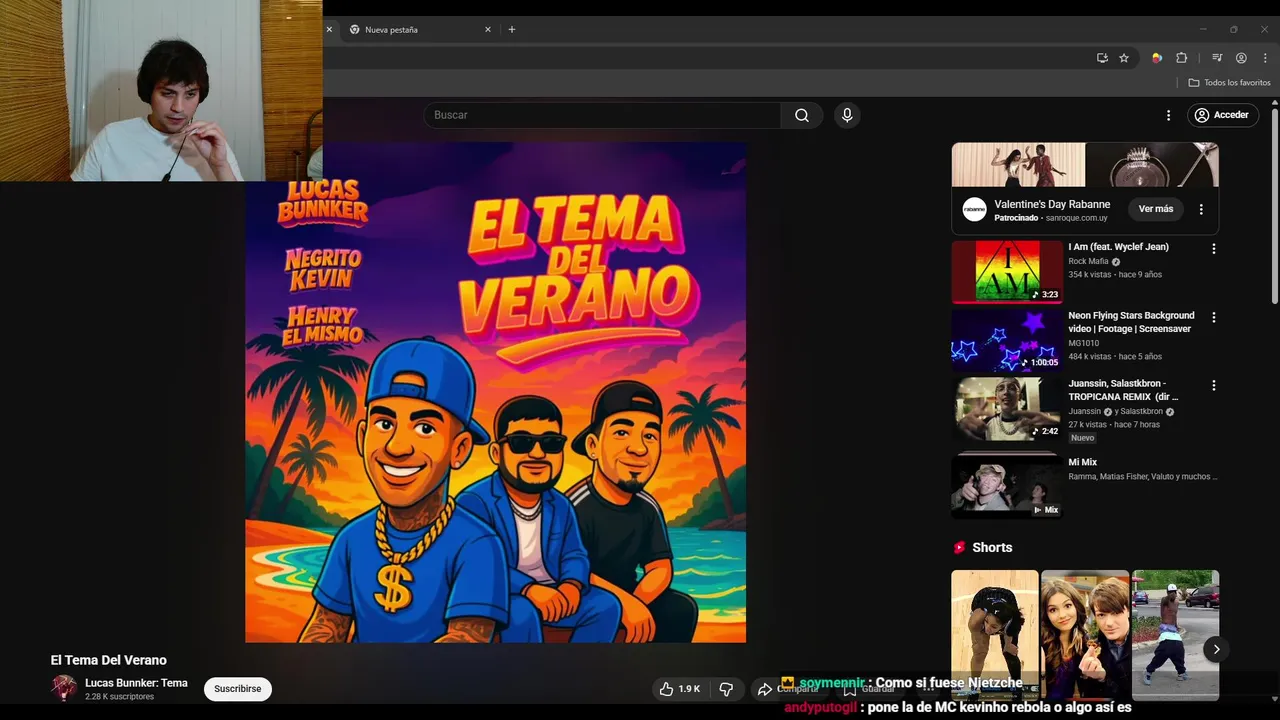The width and height of the screenshot is (1280, 720).
Task: Open Todos los favoritos folder
Action: click(1229, 83)
